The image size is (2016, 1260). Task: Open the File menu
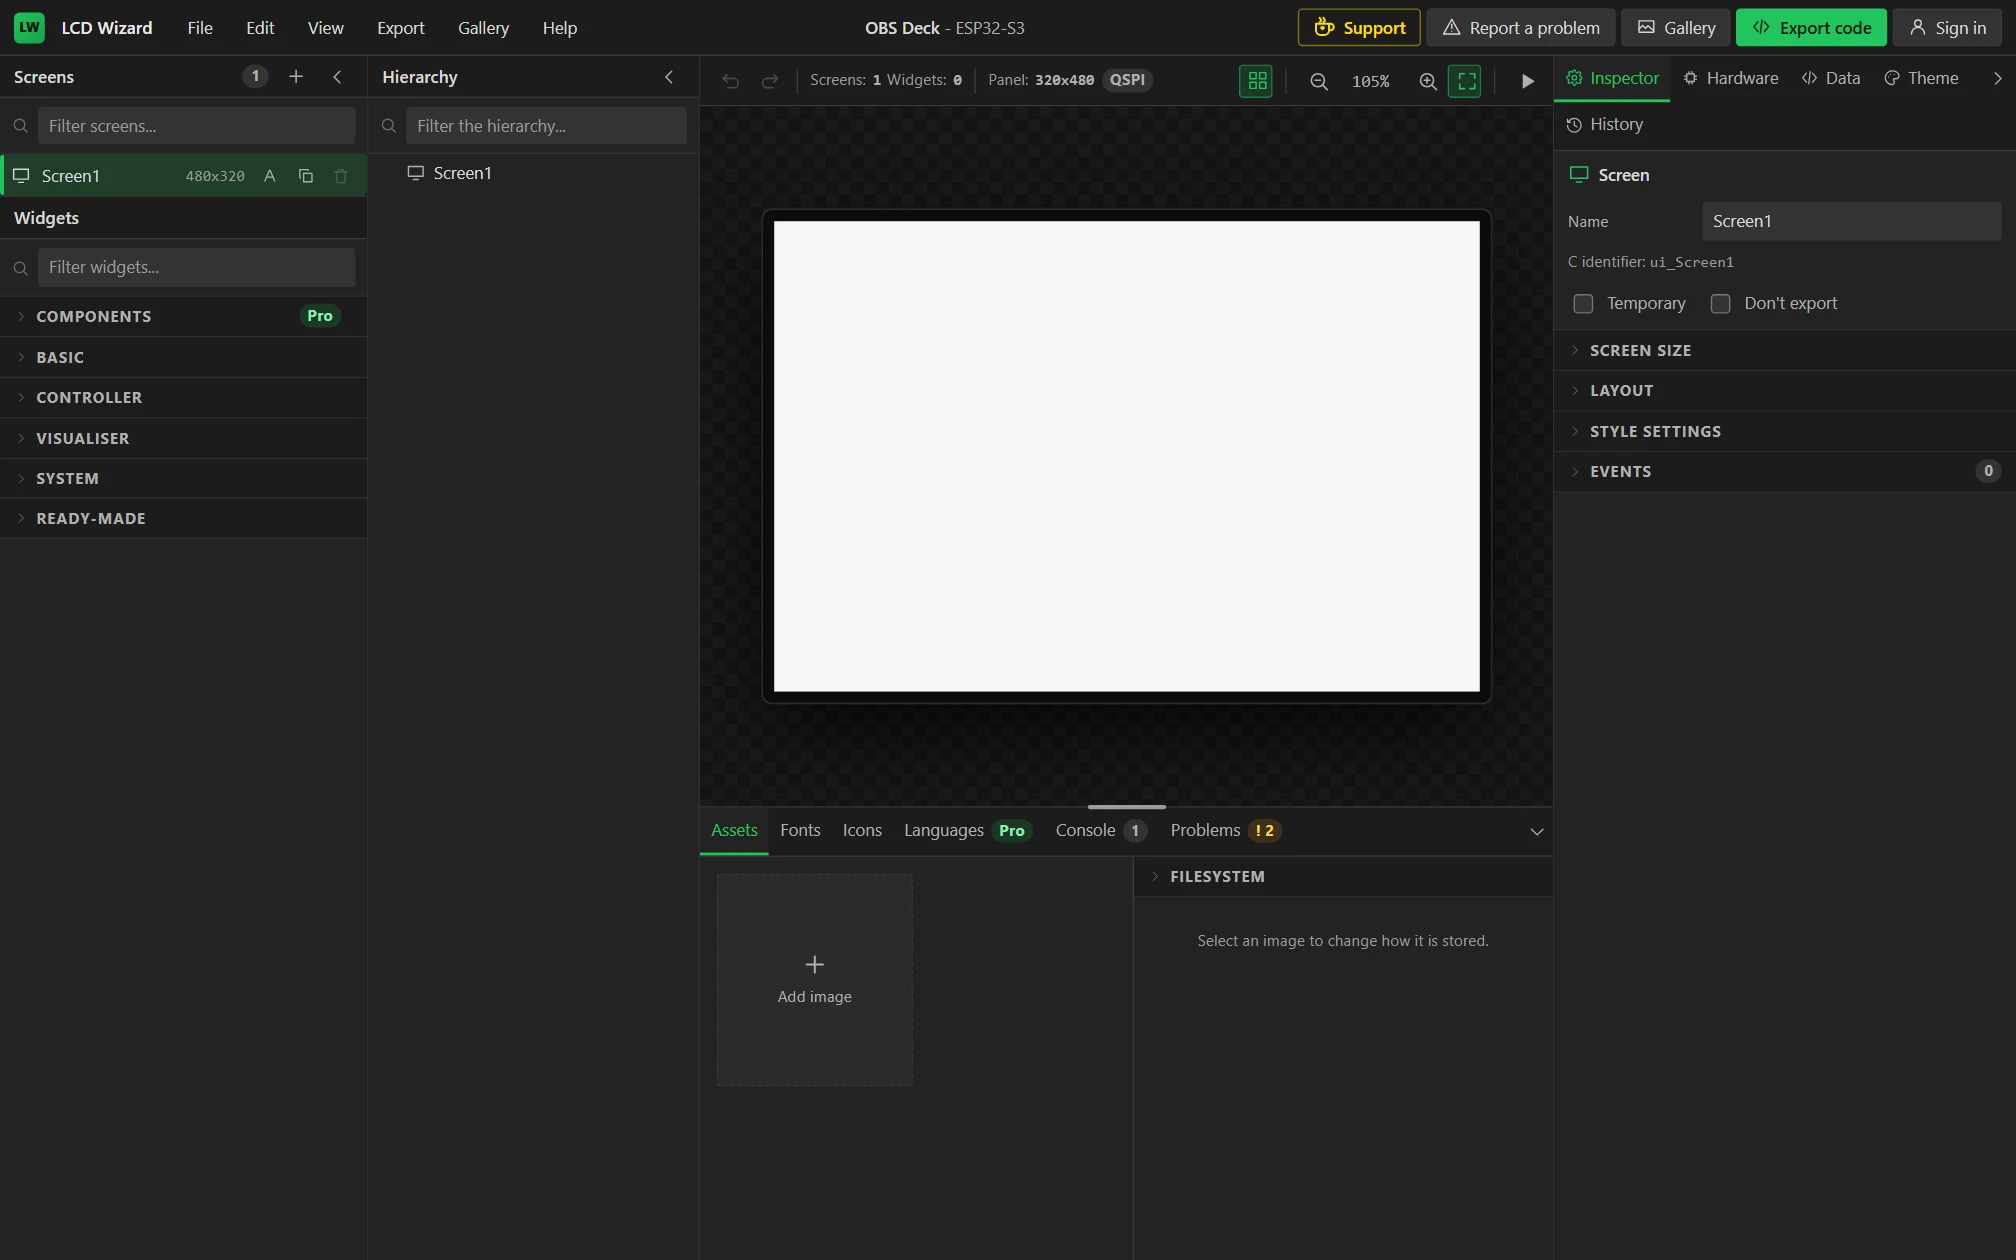[200, 28]
